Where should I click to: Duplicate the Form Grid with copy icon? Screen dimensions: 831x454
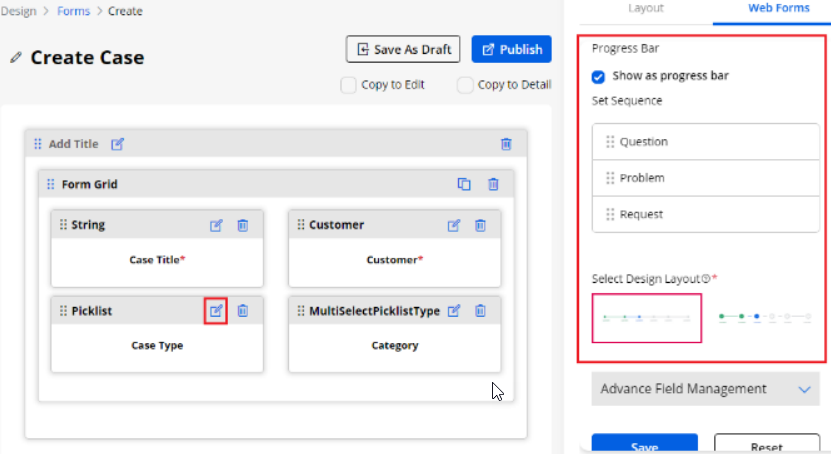(x=464, y=184)
